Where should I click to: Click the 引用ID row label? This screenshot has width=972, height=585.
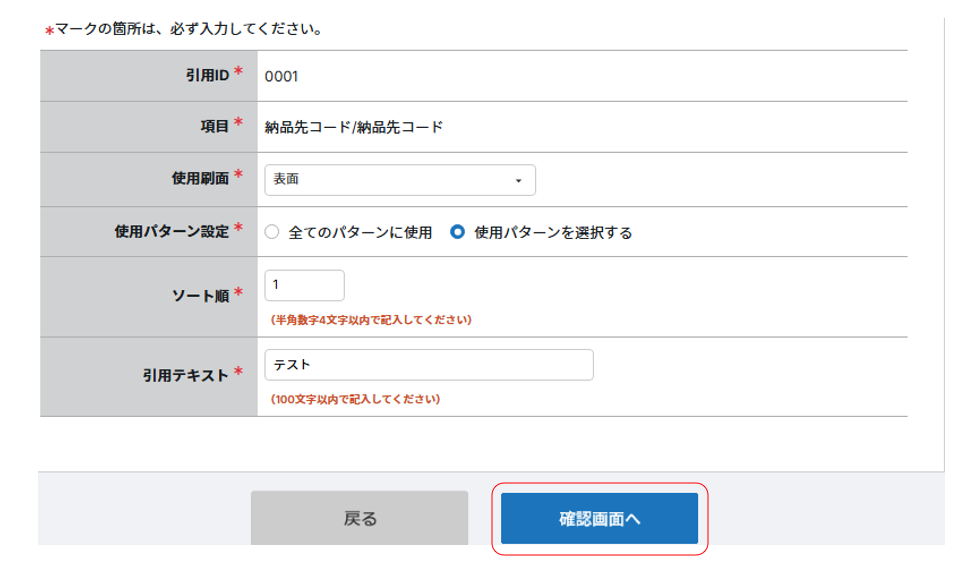tap(207, 75)
